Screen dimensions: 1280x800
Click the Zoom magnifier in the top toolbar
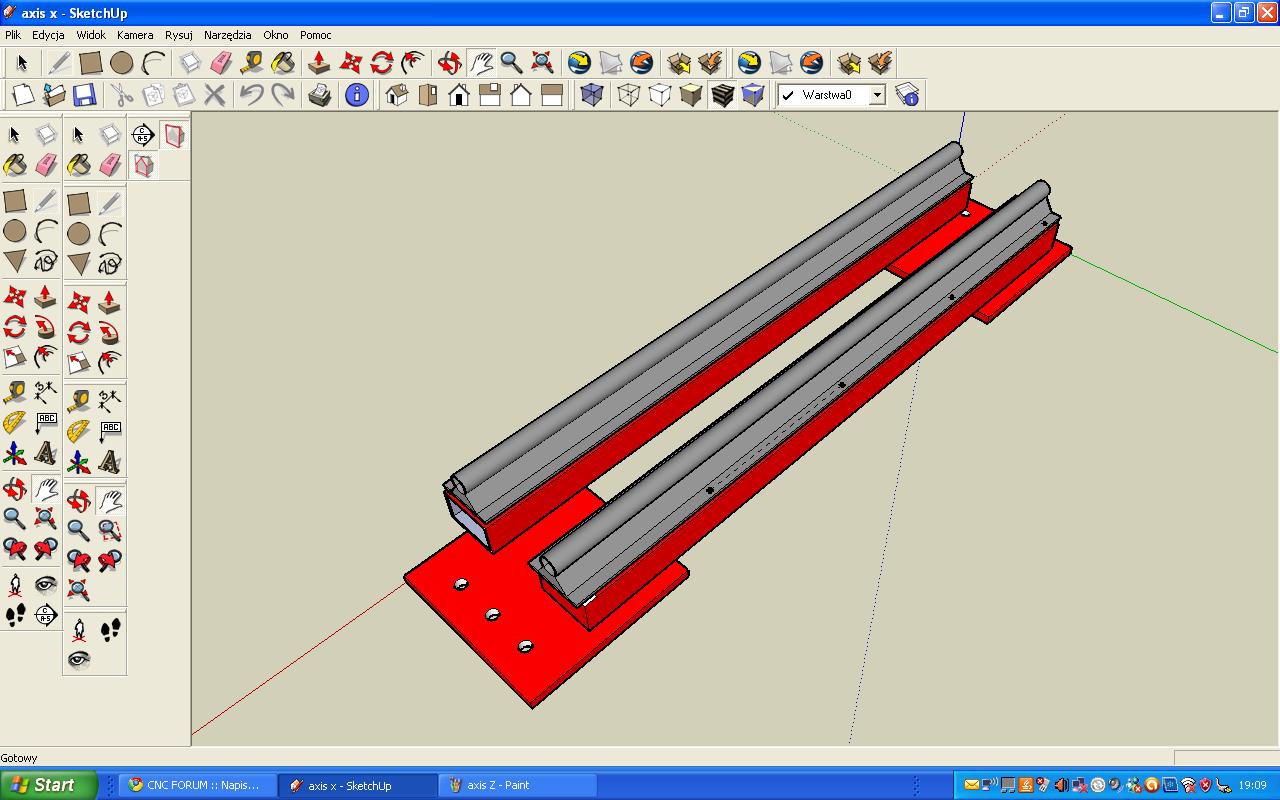point(512,63)
